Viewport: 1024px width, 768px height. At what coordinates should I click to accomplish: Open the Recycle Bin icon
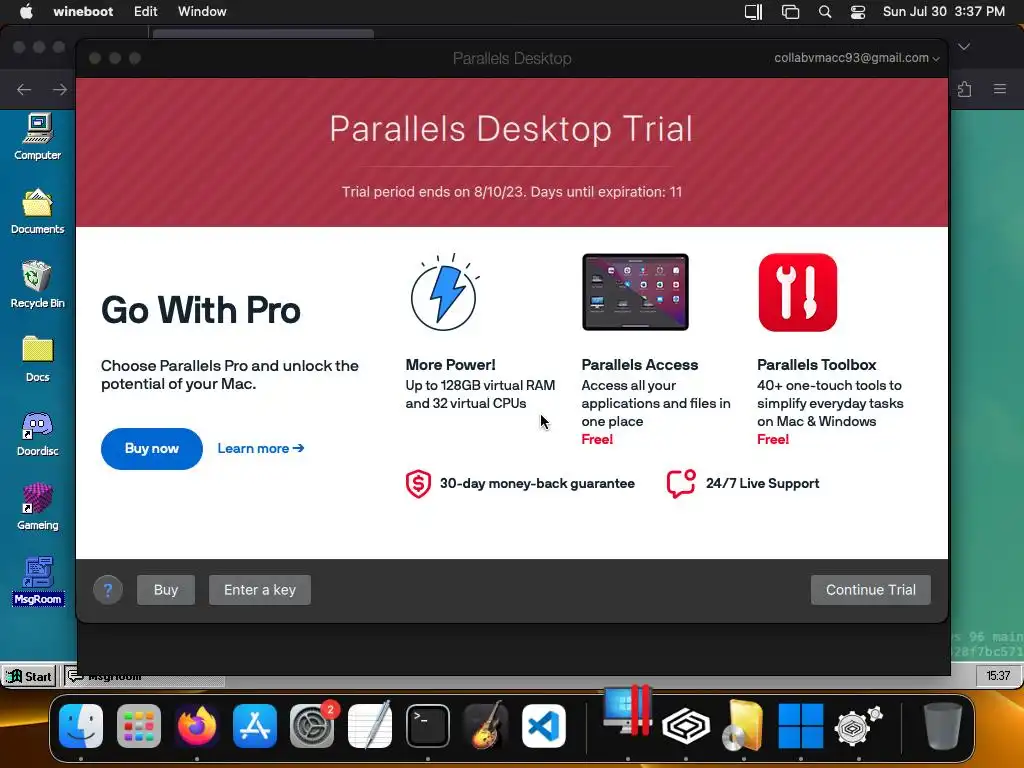37,285
